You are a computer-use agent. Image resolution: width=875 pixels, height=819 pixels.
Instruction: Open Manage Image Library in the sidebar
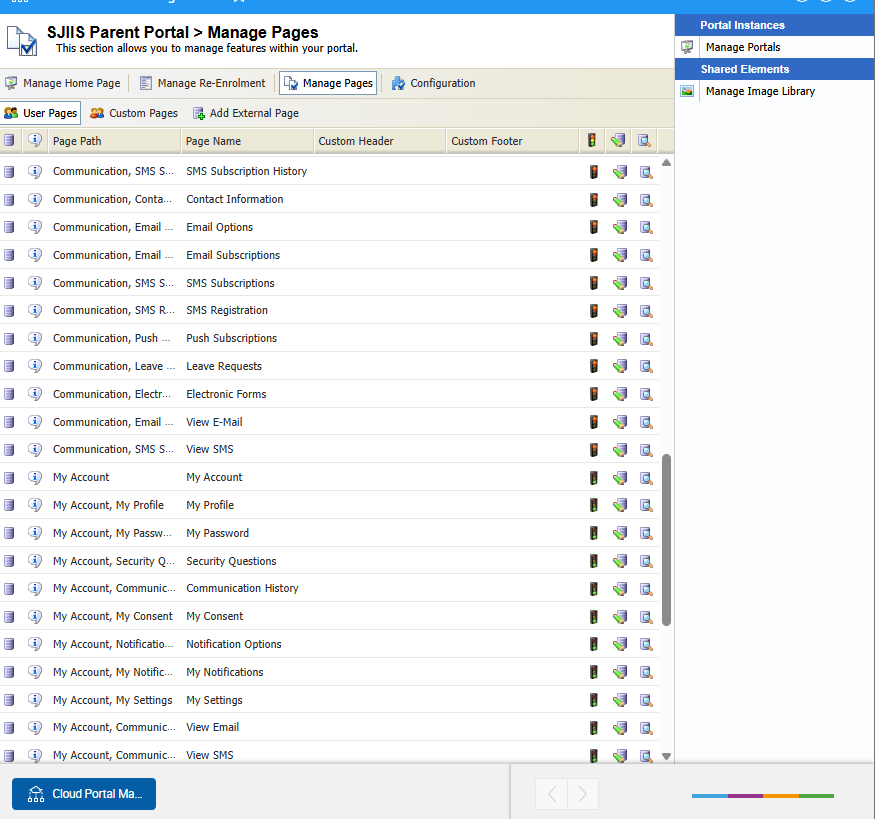pos(759,91)
